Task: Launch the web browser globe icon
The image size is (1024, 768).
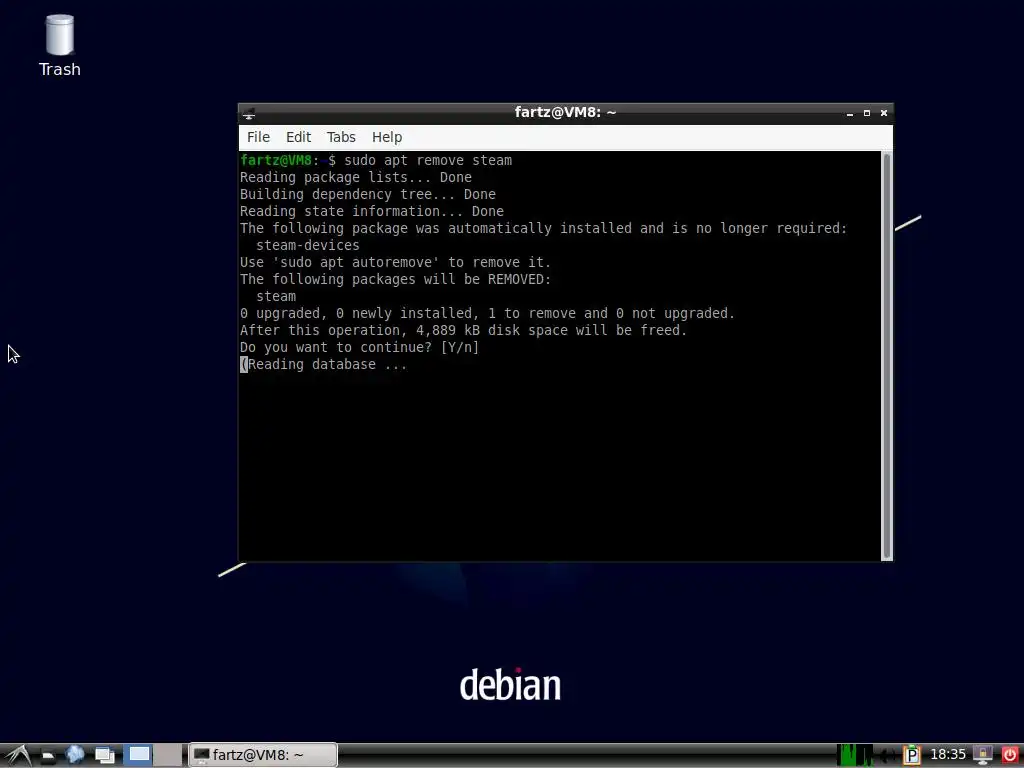Action: [75, 755]
